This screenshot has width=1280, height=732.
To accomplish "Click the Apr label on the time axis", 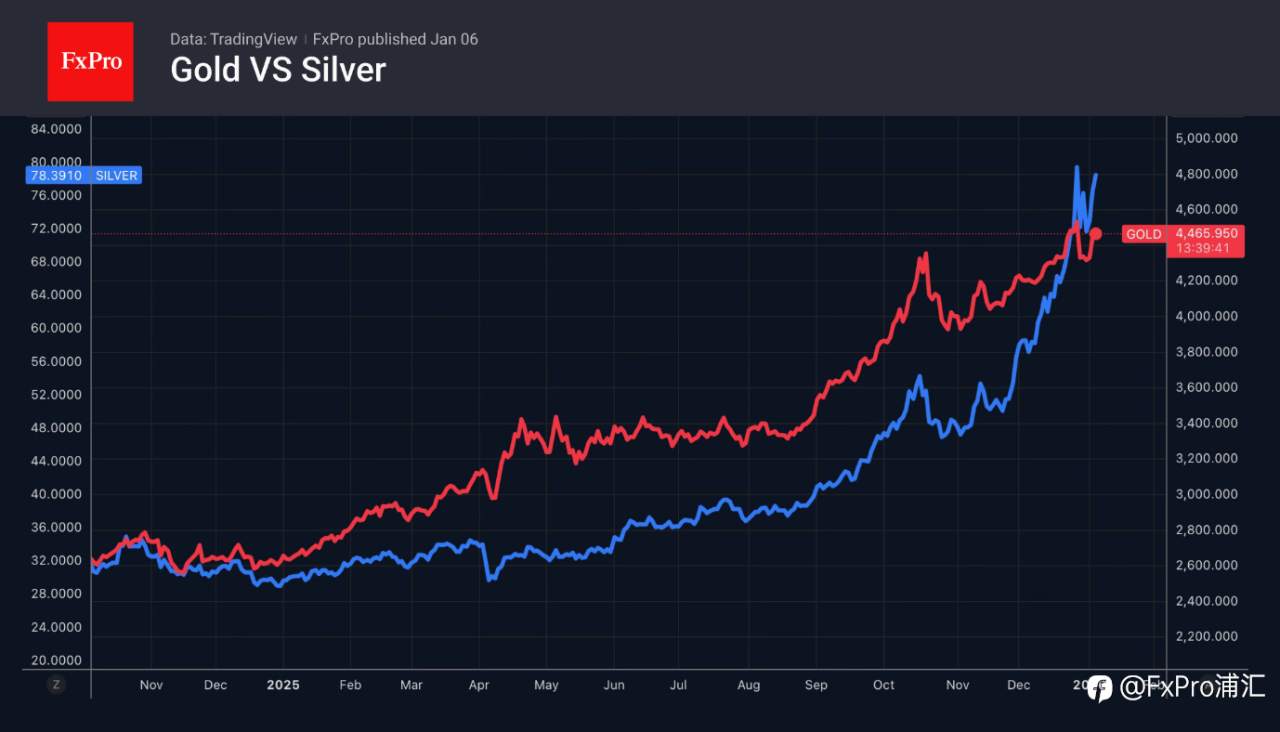I will pyautogui.click(x=479, y=685).
